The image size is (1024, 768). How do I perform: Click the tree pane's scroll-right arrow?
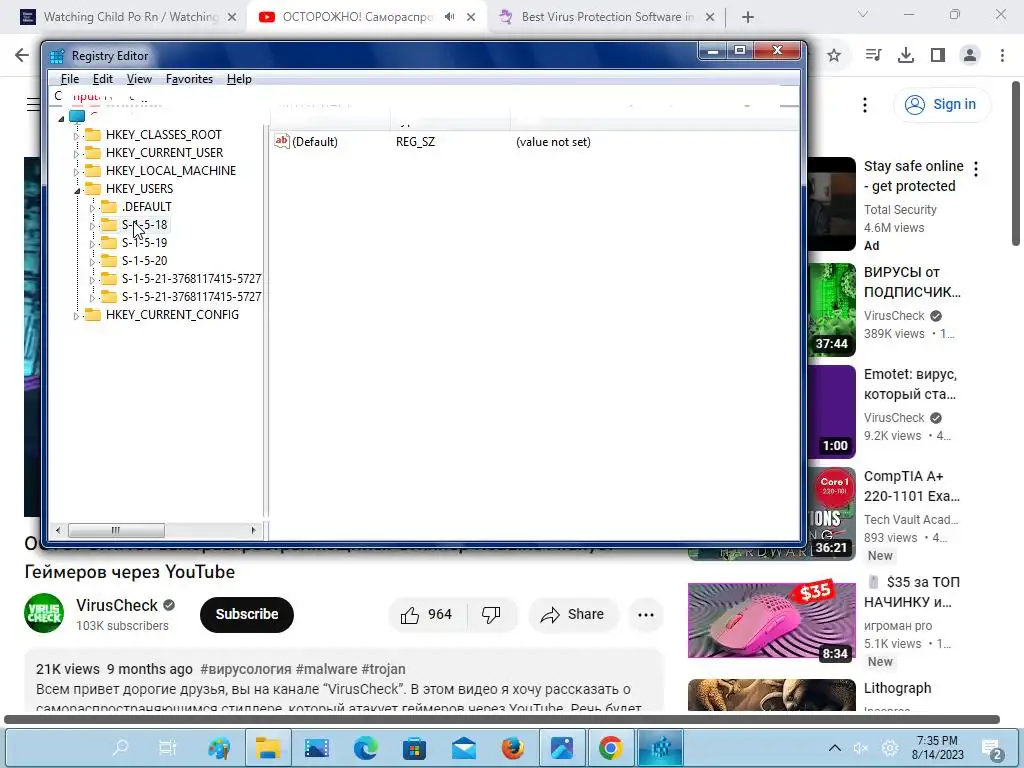pyautogui.click(x=253, y=530)
